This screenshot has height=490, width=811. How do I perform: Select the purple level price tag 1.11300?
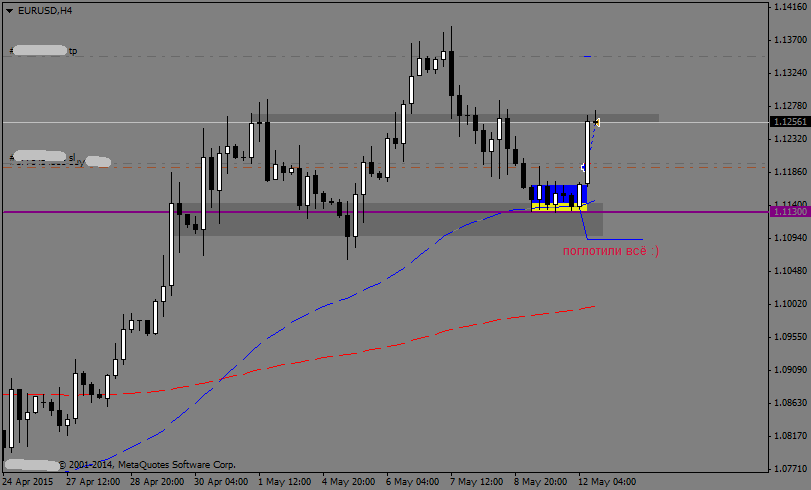pyautogui.click(x=790, y=212)
